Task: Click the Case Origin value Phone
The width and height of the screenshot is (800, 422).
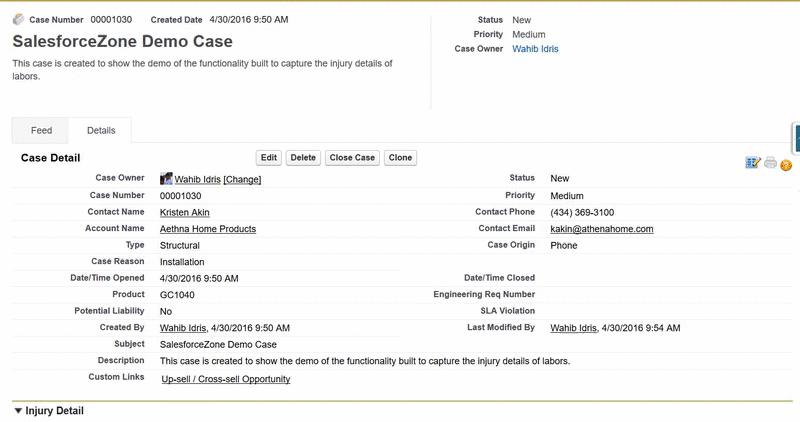Action: coord(564,245)
